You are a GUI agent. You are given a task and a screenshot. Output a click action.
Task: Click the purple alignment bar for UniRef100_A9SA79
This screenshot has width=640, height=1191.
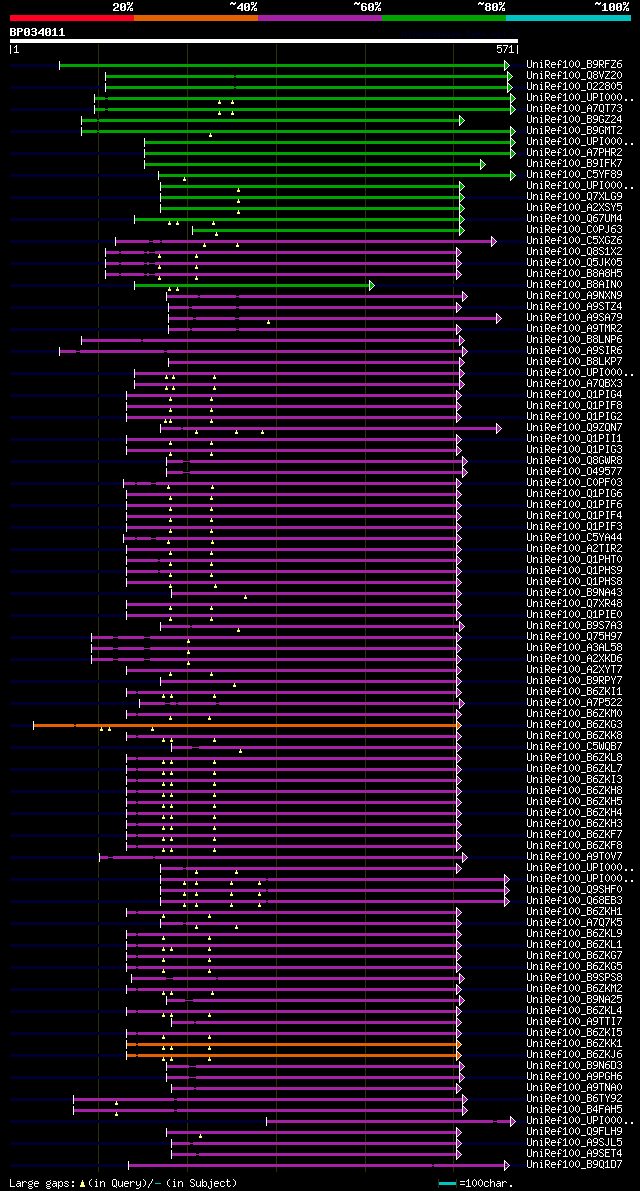tap(333, 318)
